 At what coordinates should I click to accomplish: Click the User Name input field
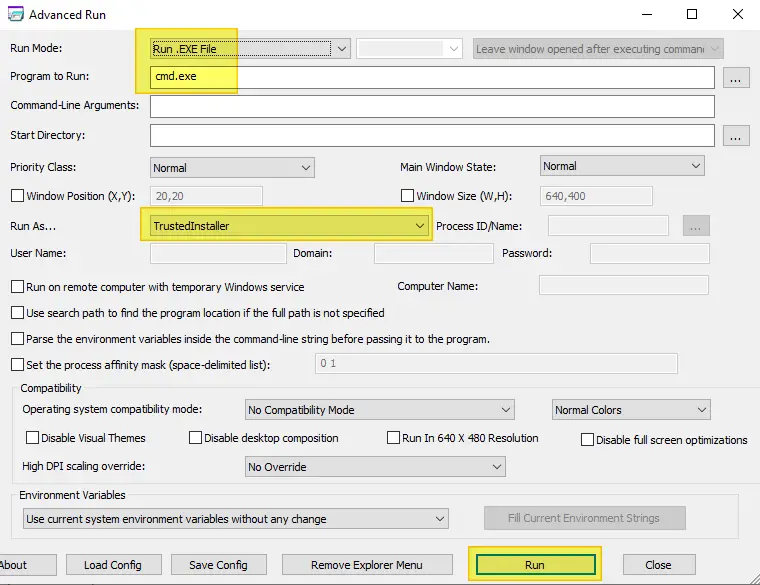[218, 253]
